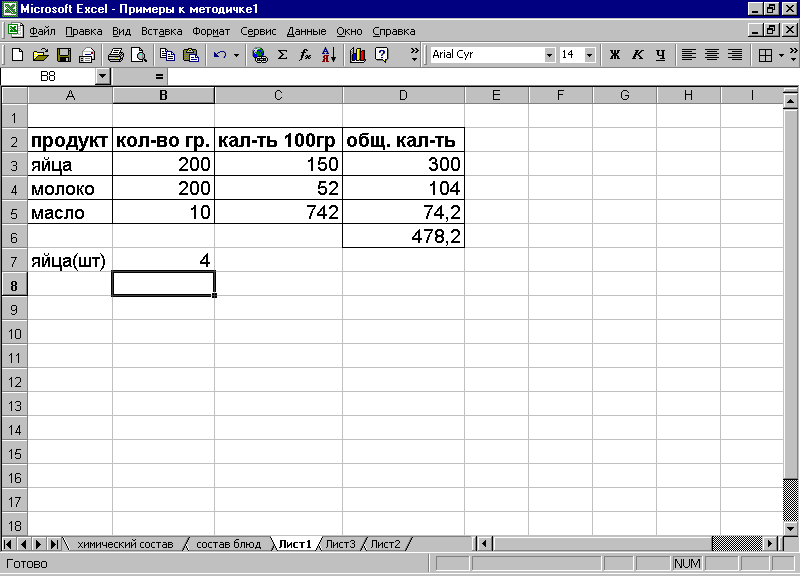Launch the Chart Wizard icon

[x=358, y=55]
